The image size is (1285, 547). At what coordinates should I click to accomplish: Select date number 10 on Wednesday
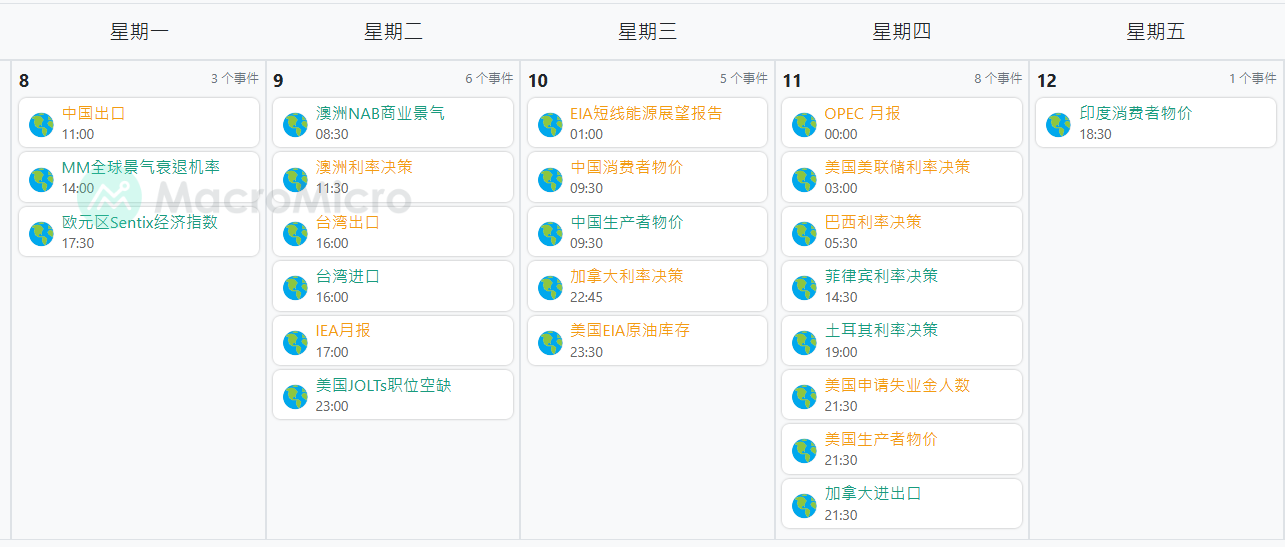pyautogui.click(x=537, y=81)
